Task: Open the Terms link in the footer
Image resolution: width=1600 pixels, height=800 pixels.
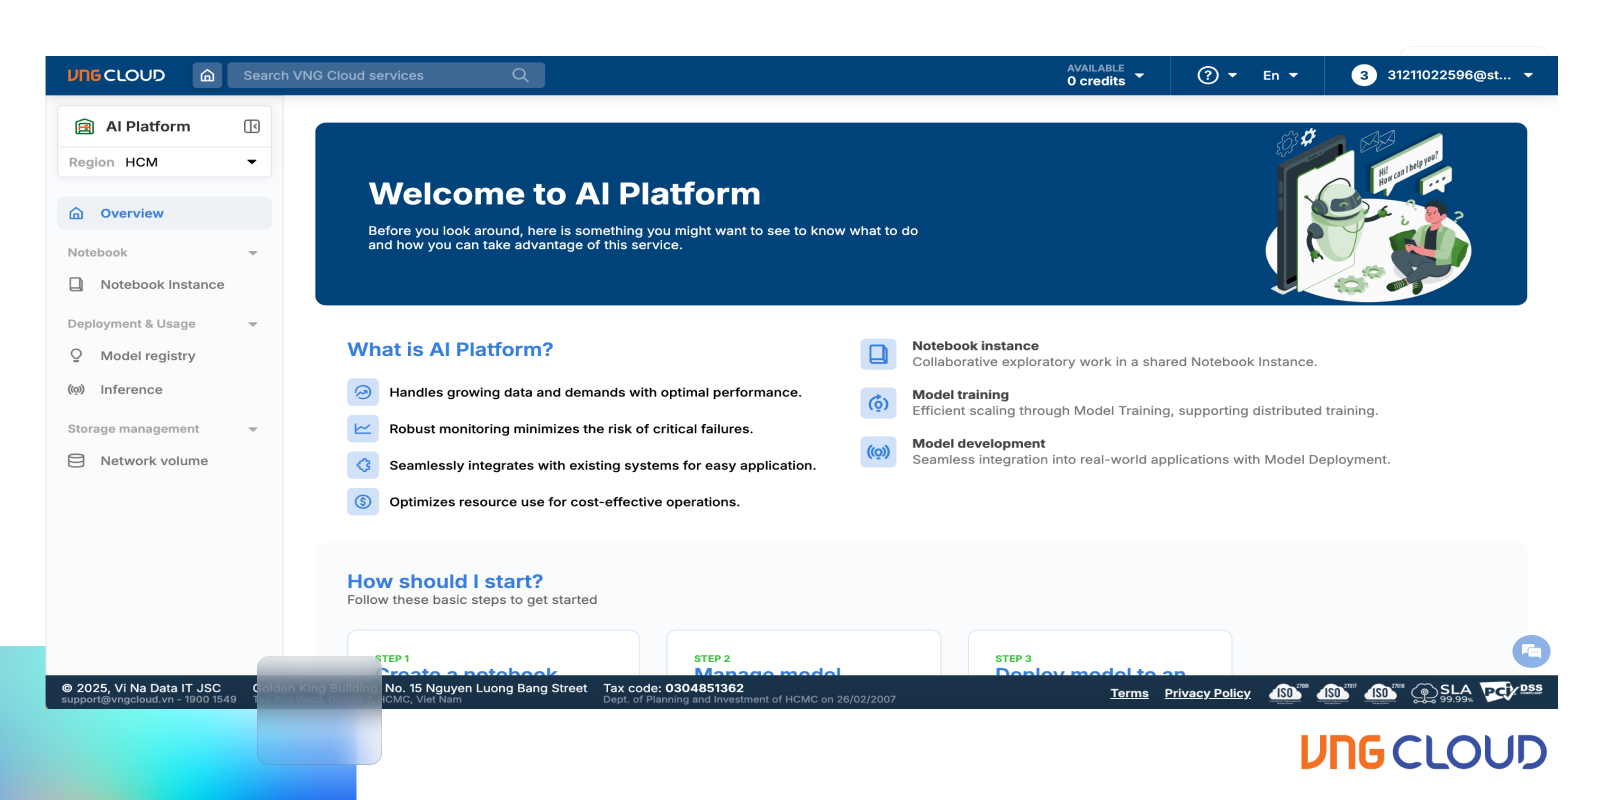Action: tap(1129, 693)
